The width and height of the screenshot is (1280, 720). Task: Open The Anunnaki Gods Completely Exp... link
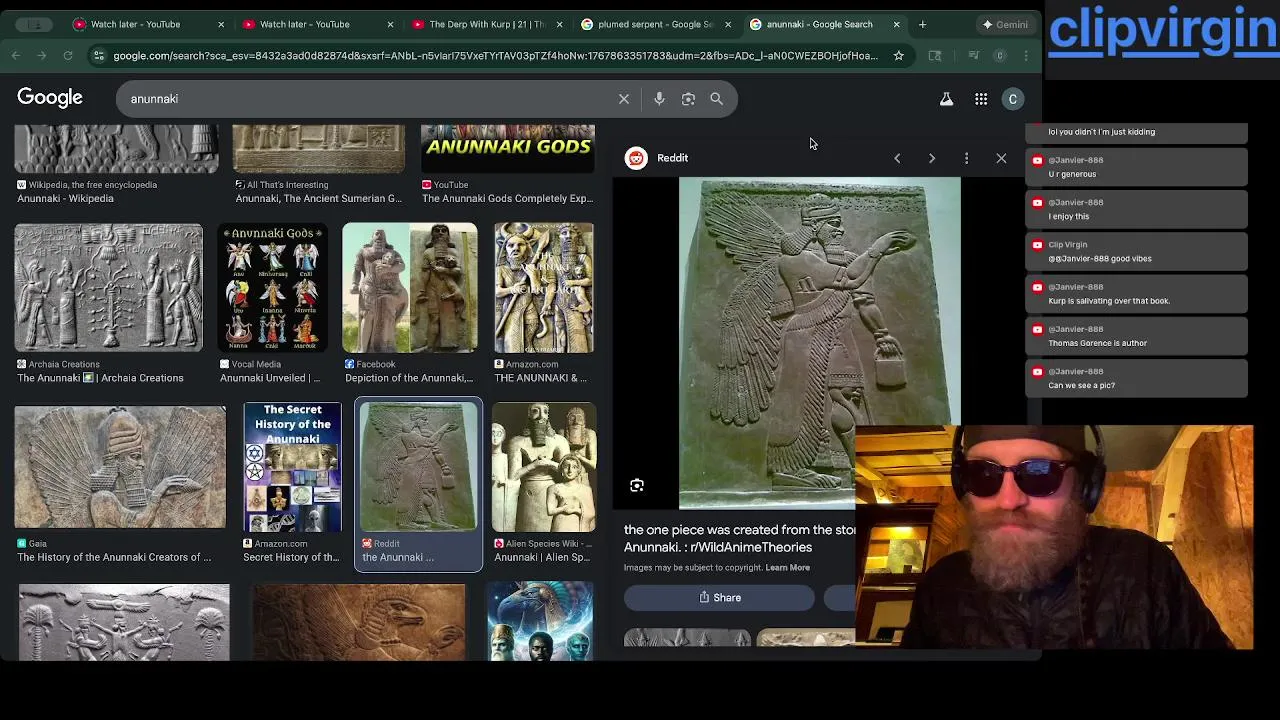coord(507,198)
